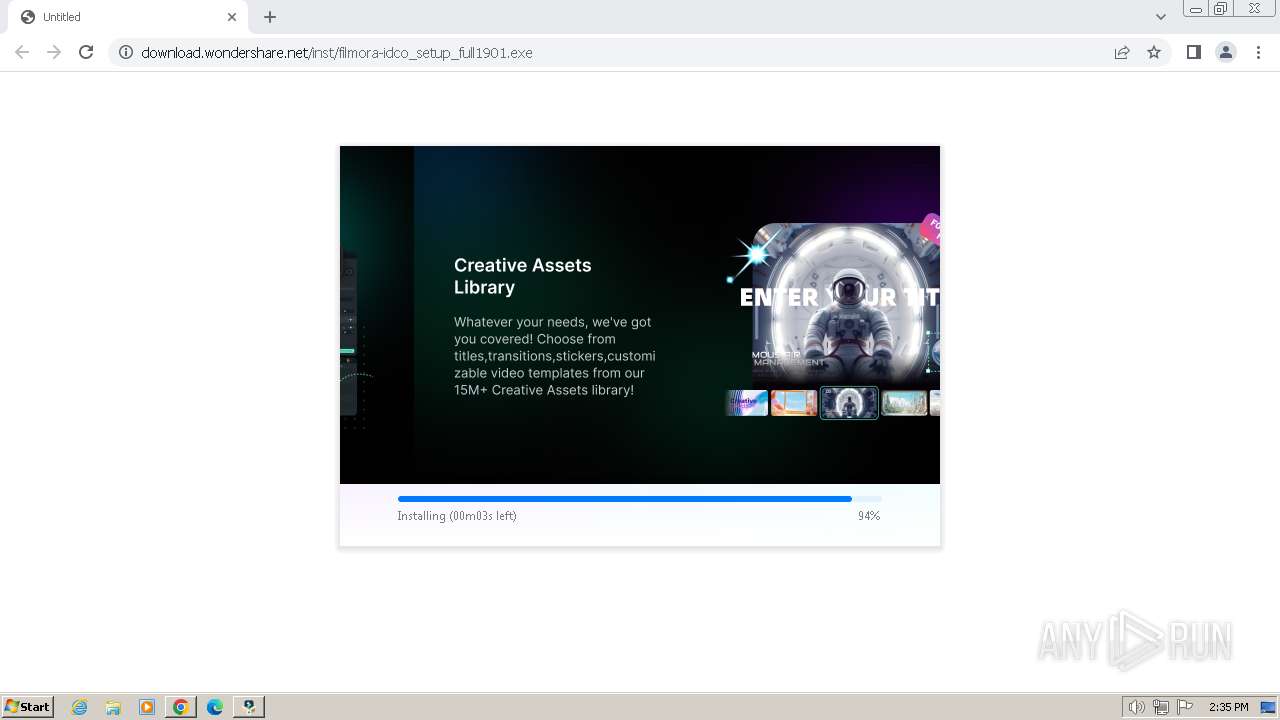Open the volume speaker tray icon
1280x720 pixels.
tap(1136, 707)
